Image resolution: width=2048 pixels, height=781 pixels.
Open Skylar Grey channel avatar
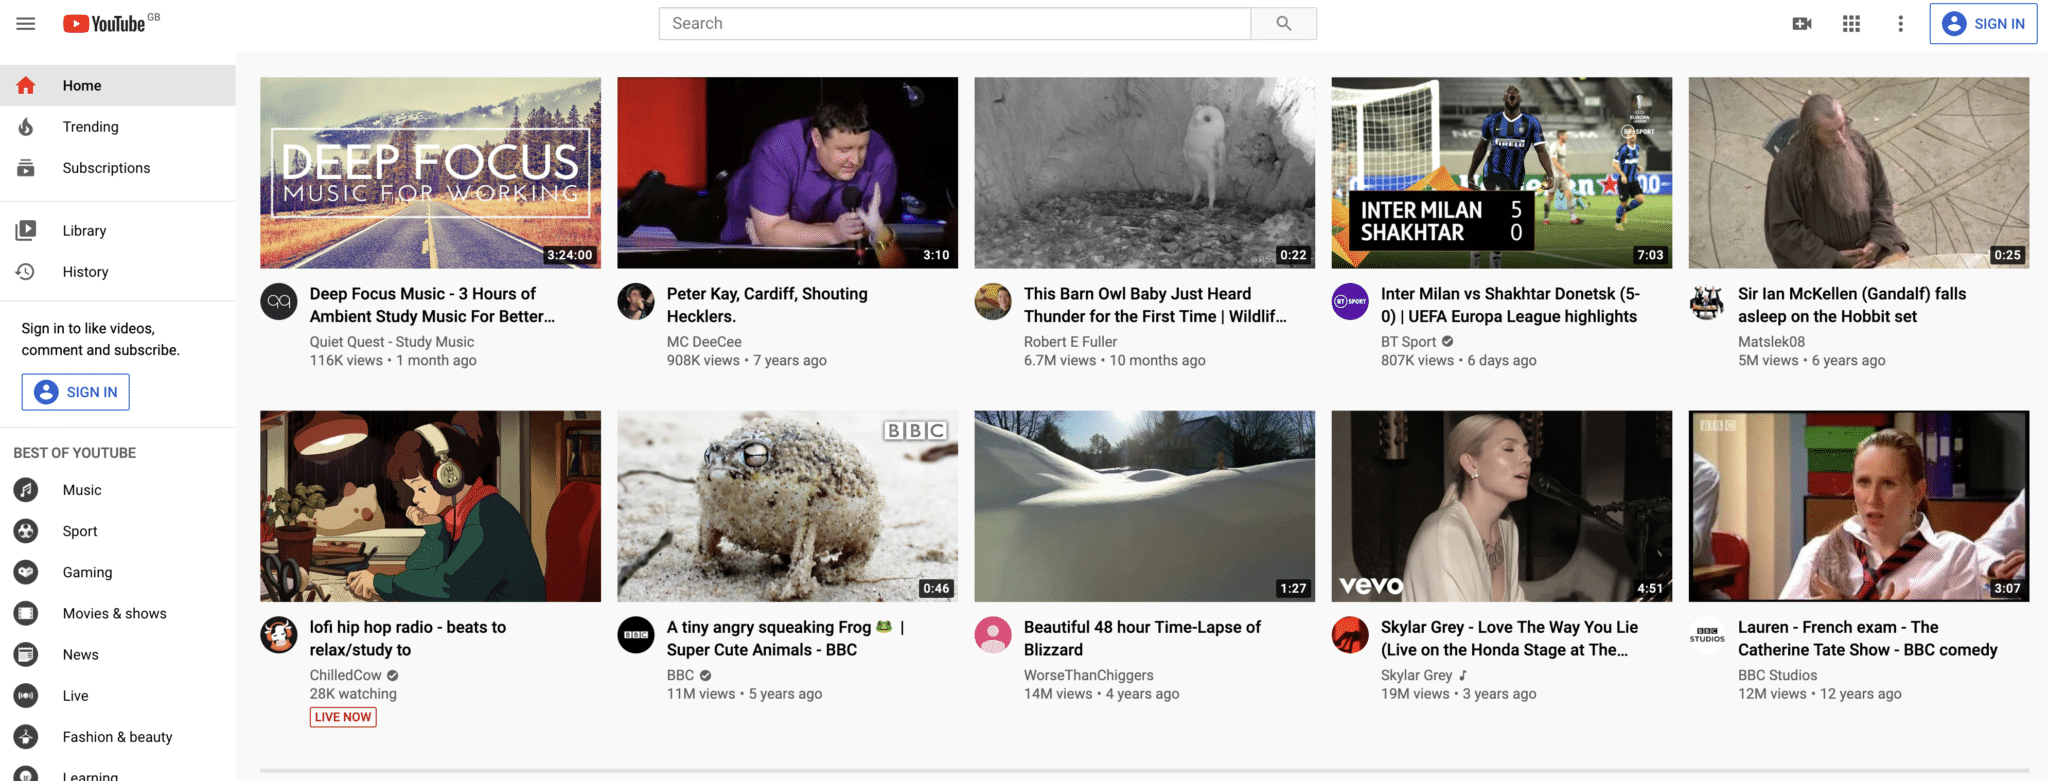pyautogui.click(x=1350, y=634)
